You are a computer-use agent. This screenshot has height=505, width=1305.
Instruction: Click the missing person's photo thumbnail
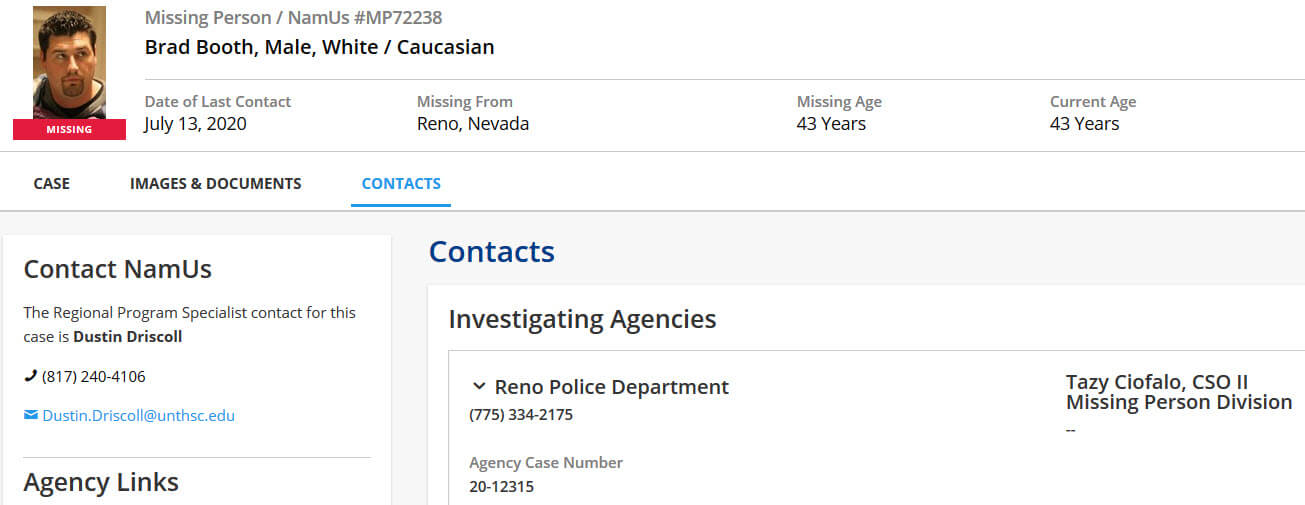tap(69, 62)
